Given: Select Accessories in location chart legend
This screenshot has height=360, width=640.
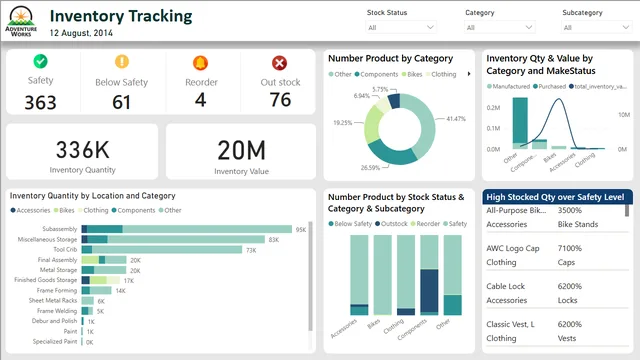Looking at the screenshot, I should 30,210.
